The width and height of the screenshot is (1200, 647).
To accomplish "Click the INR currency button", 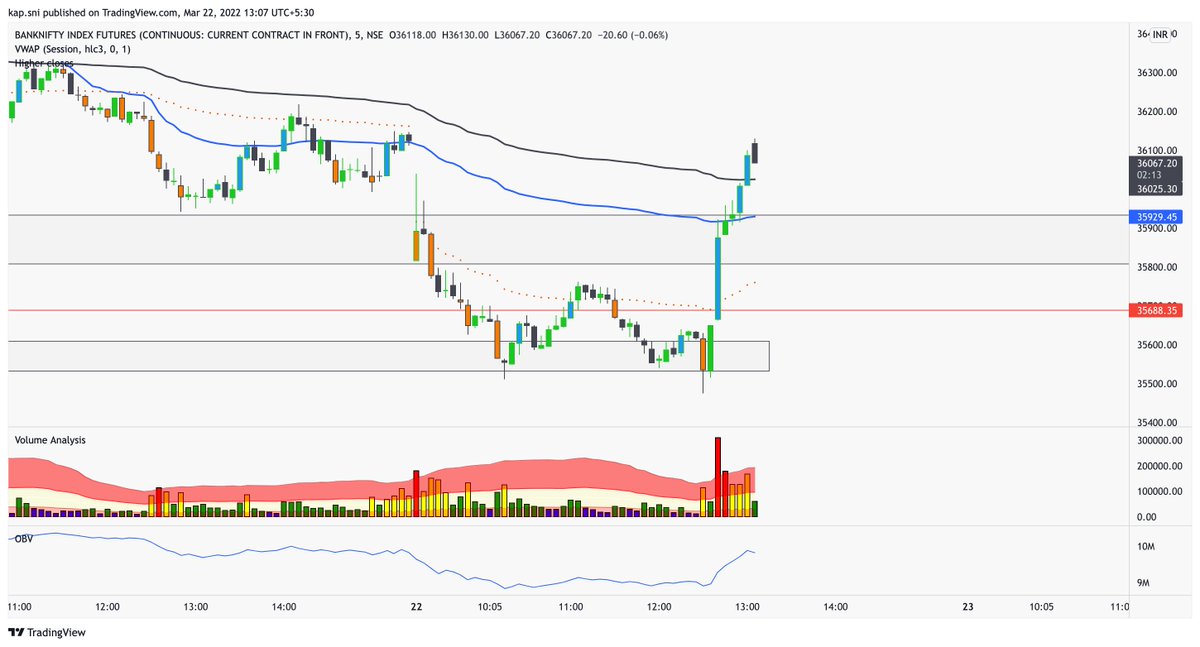I will point(1160,35).
